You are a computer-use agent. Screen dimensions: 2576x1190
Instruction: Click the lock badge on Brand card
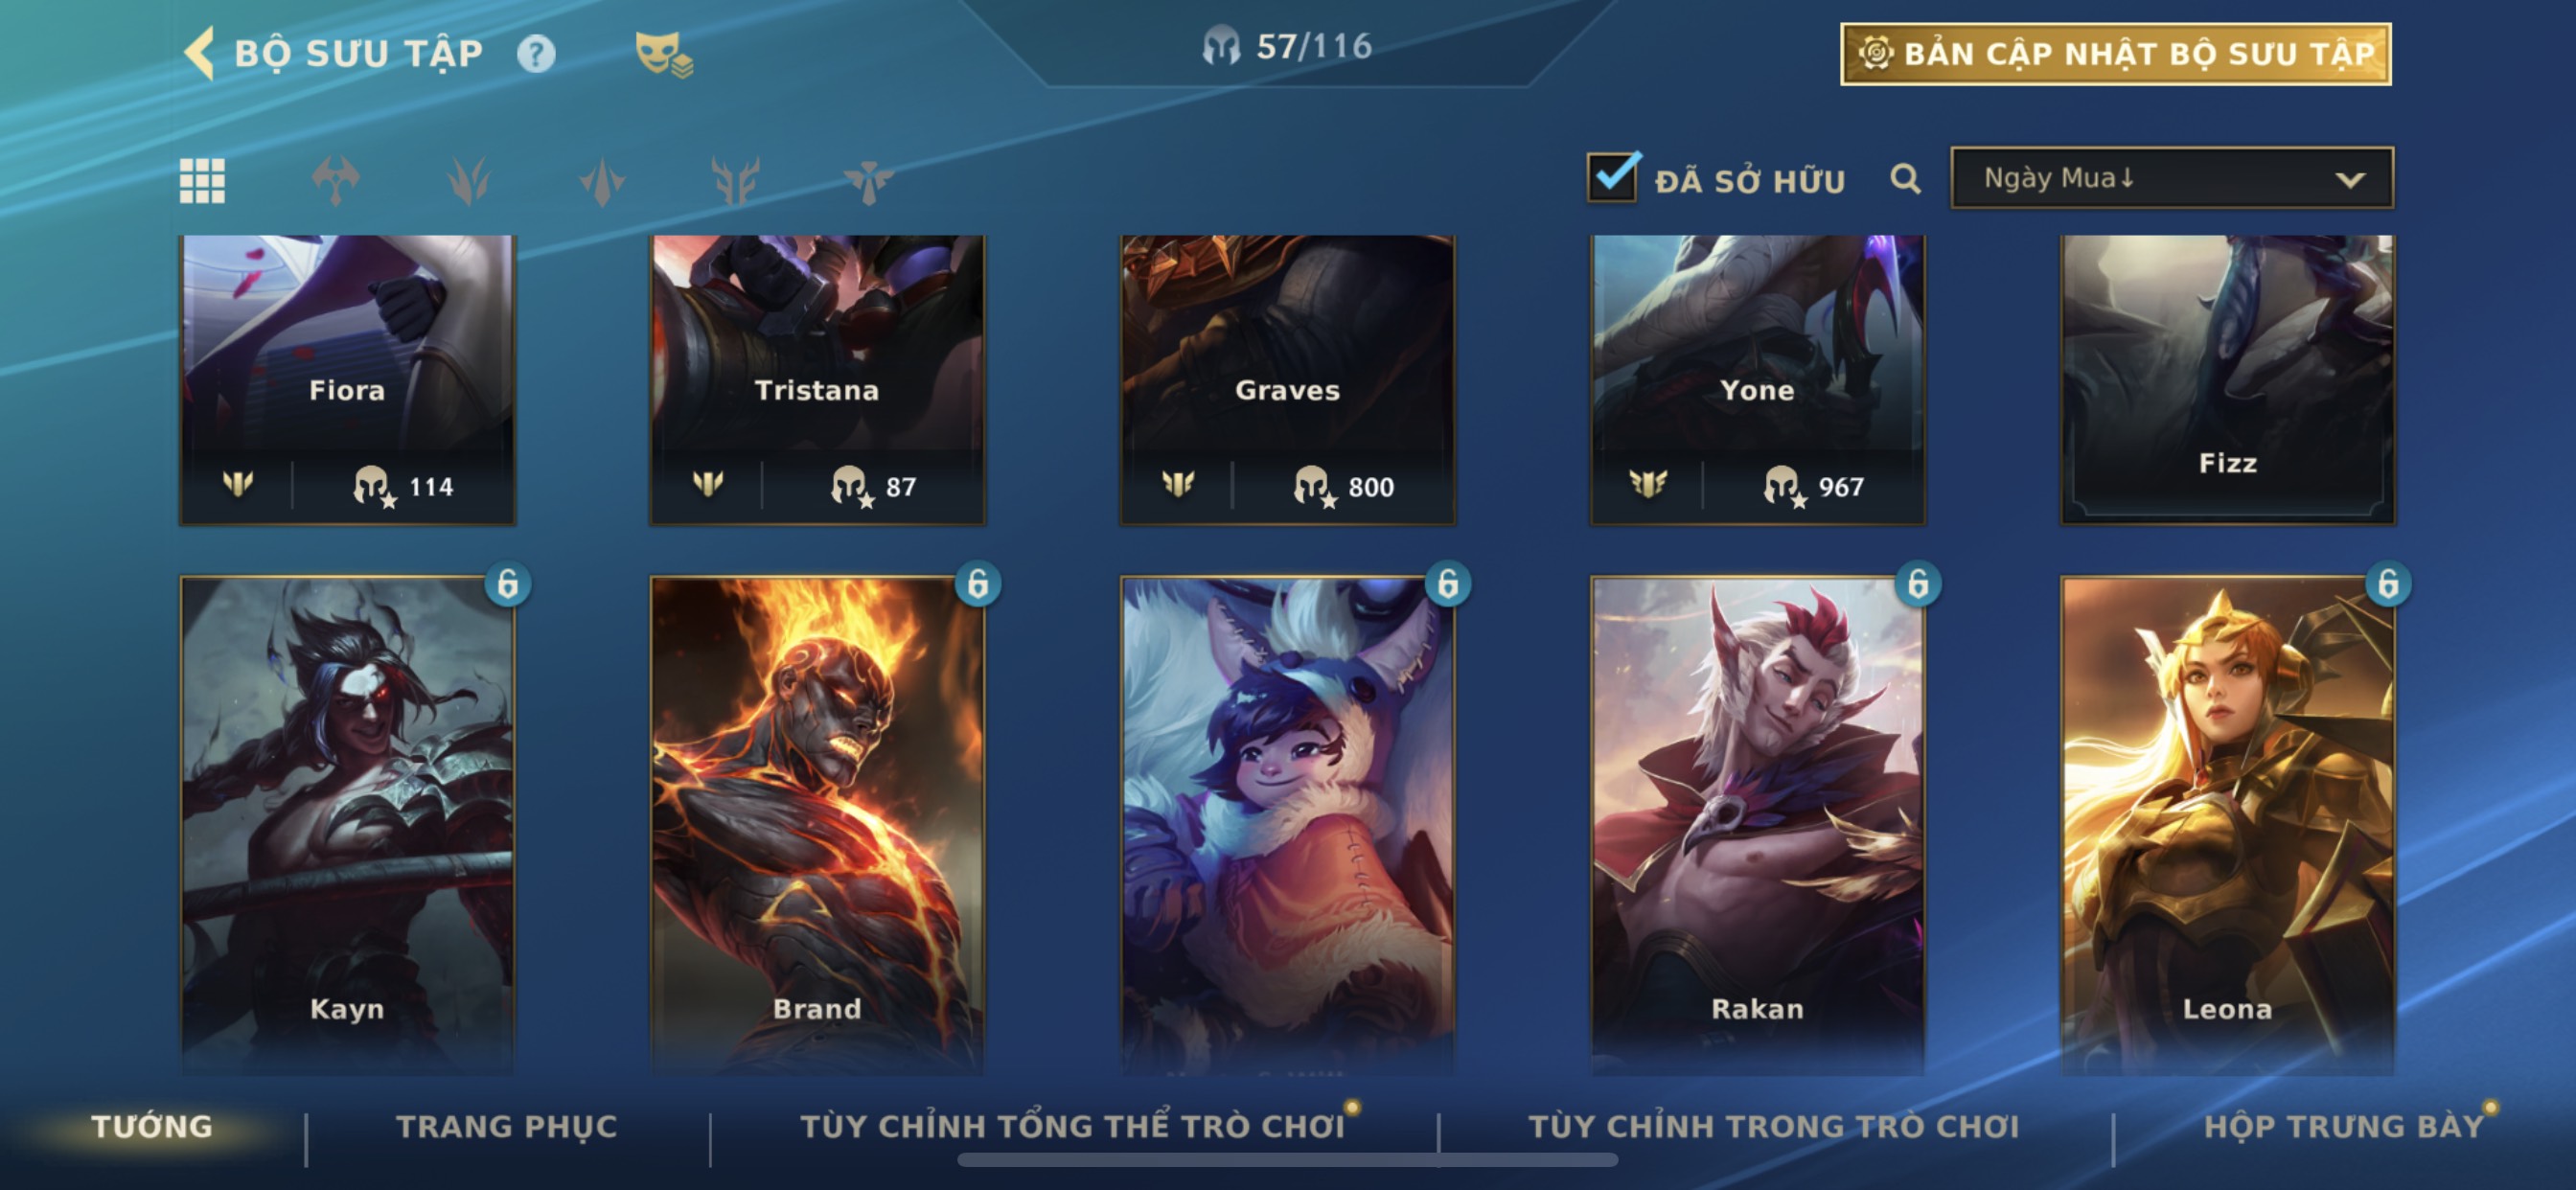pos(977,583)
